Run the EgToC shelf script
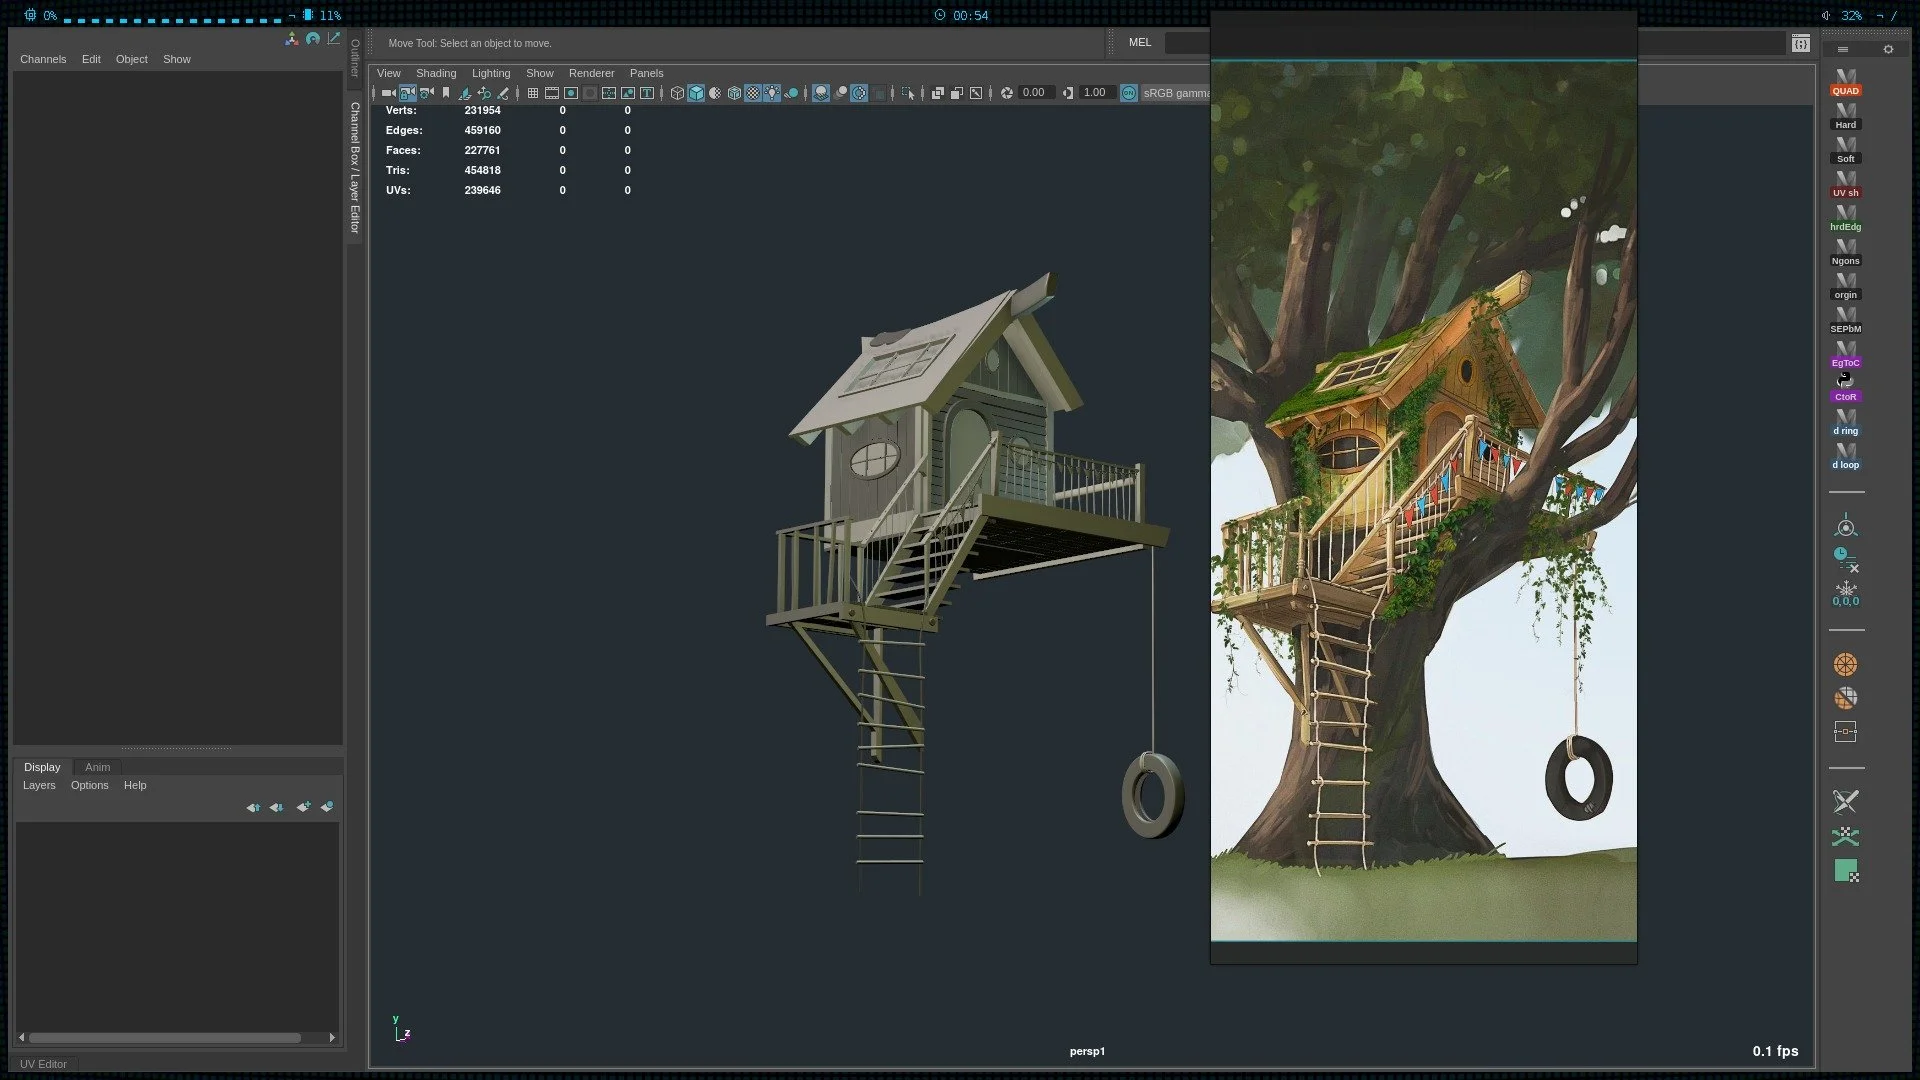The height and width of the screenshot is (1080, 1920). pos(1845,355)
